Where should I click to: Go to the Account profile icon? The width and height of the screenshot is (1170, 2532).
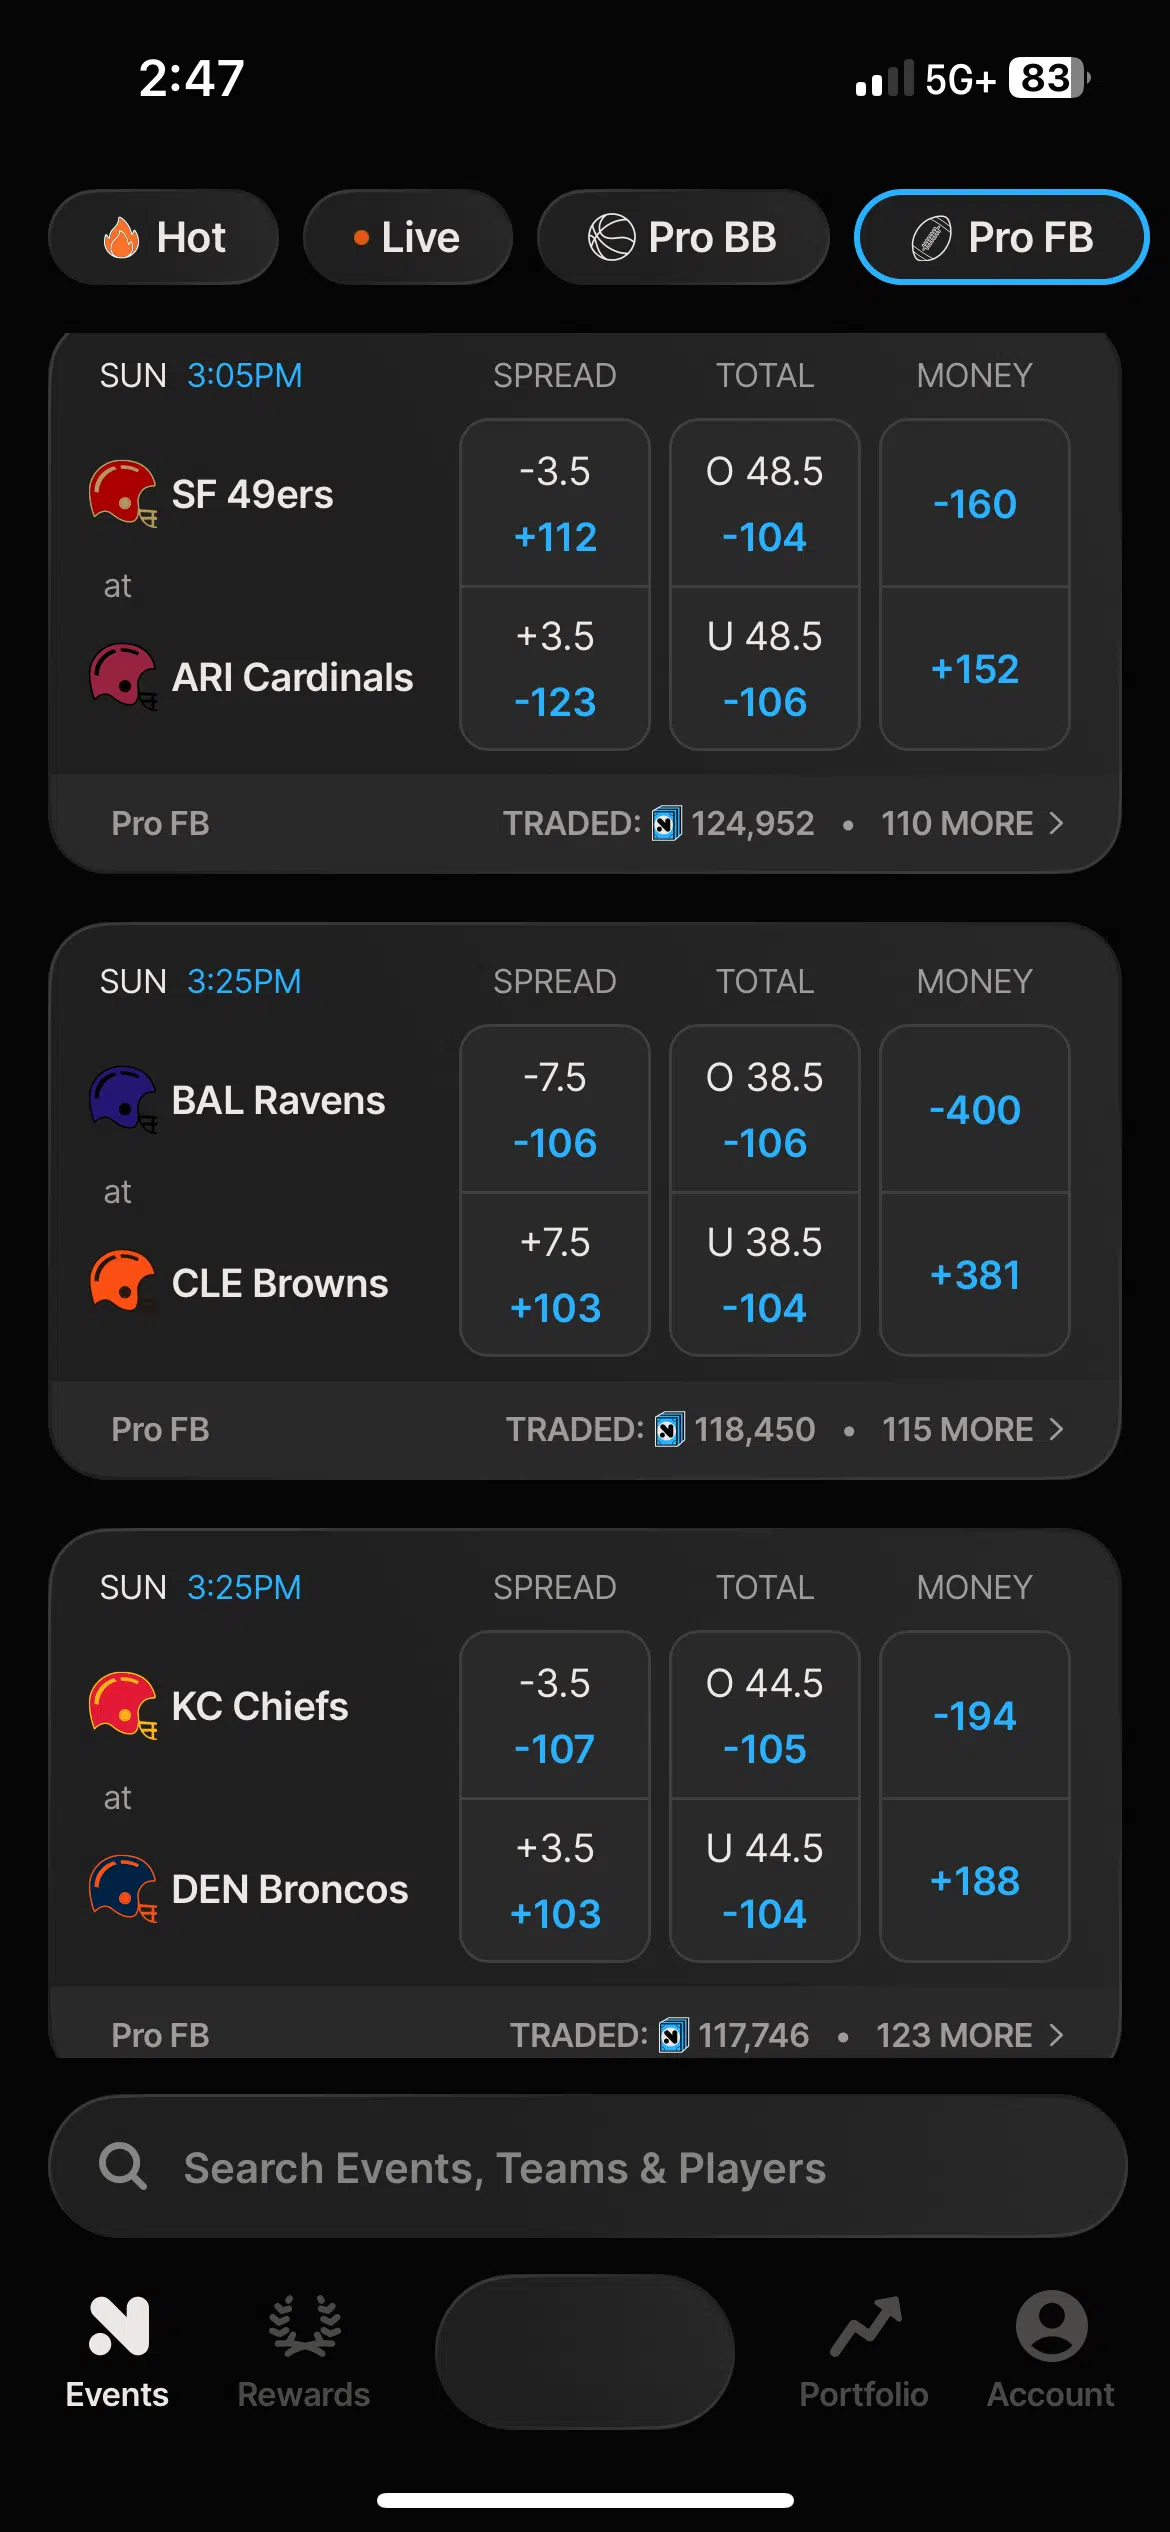coord(1051,2326)
